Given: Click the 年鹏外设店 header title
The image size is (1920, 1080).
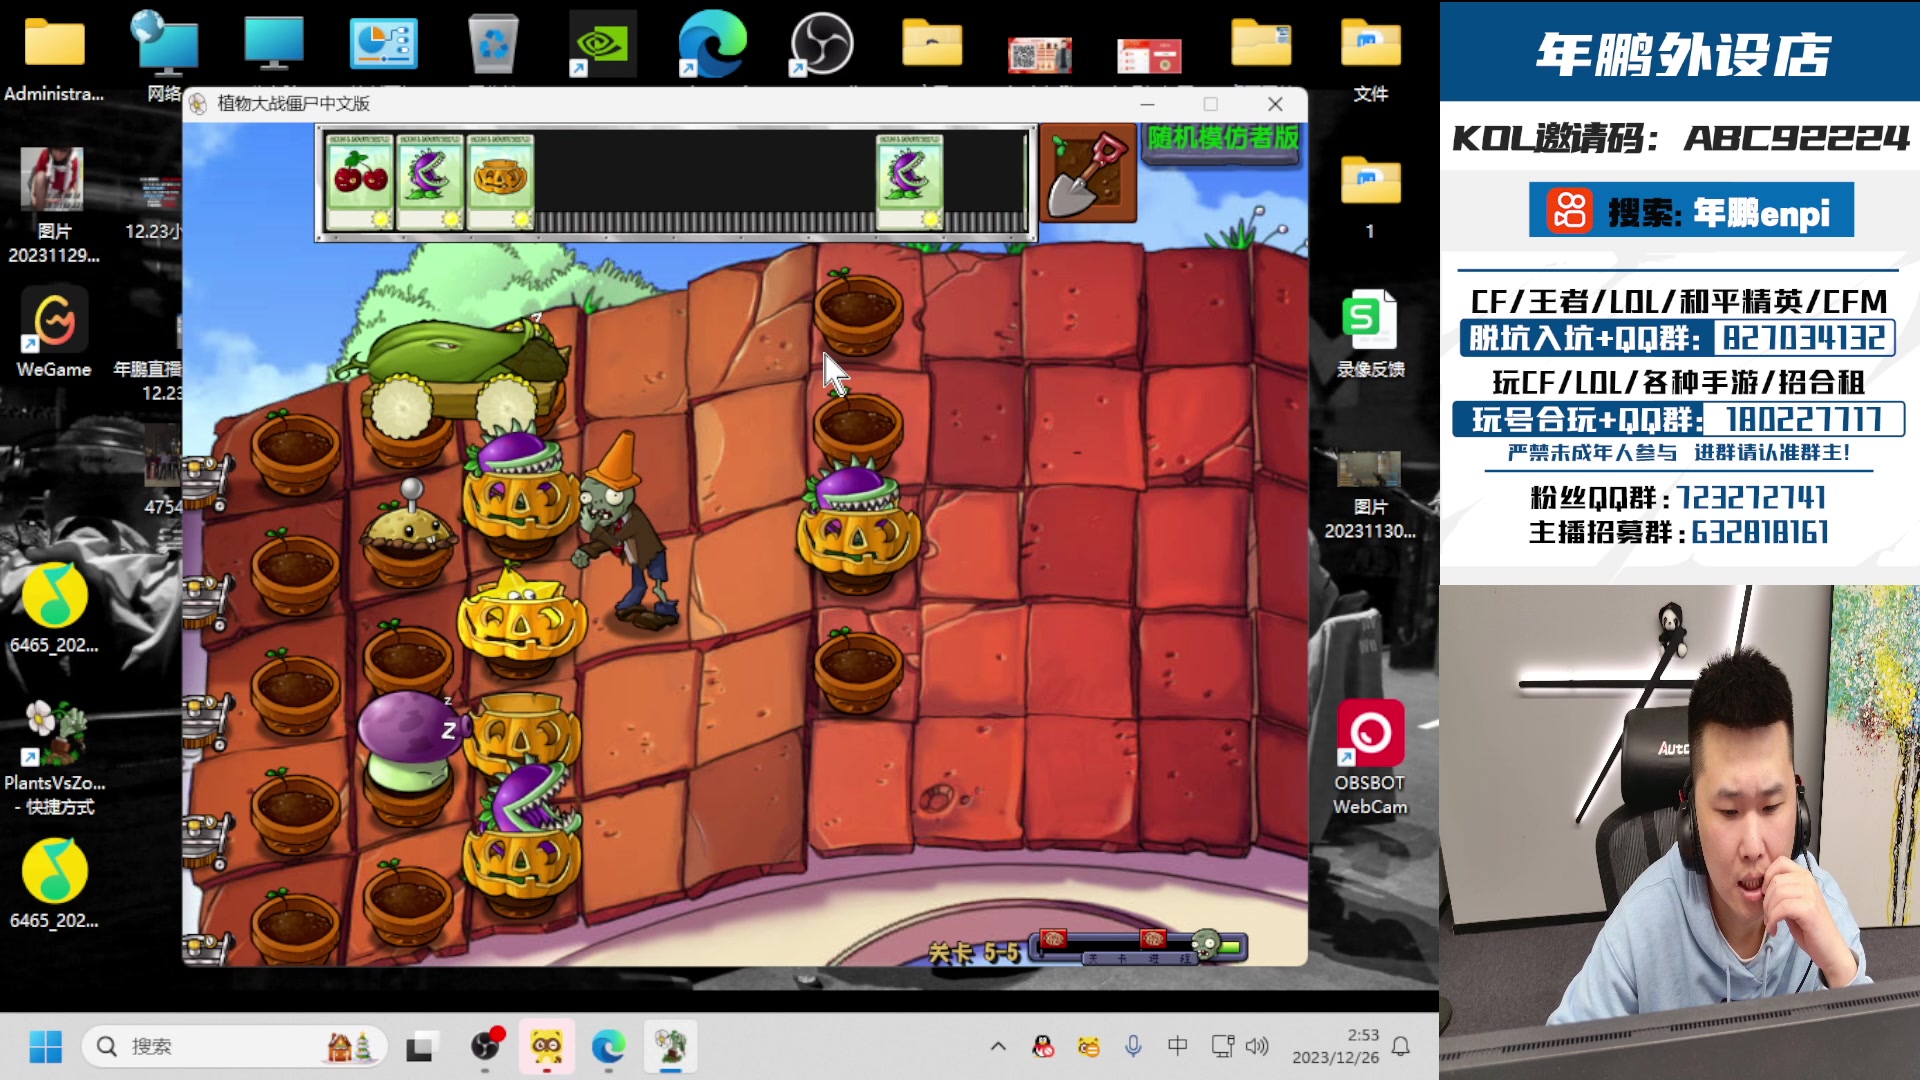Looking at the screenshot, I should [x=1683, y=54].
